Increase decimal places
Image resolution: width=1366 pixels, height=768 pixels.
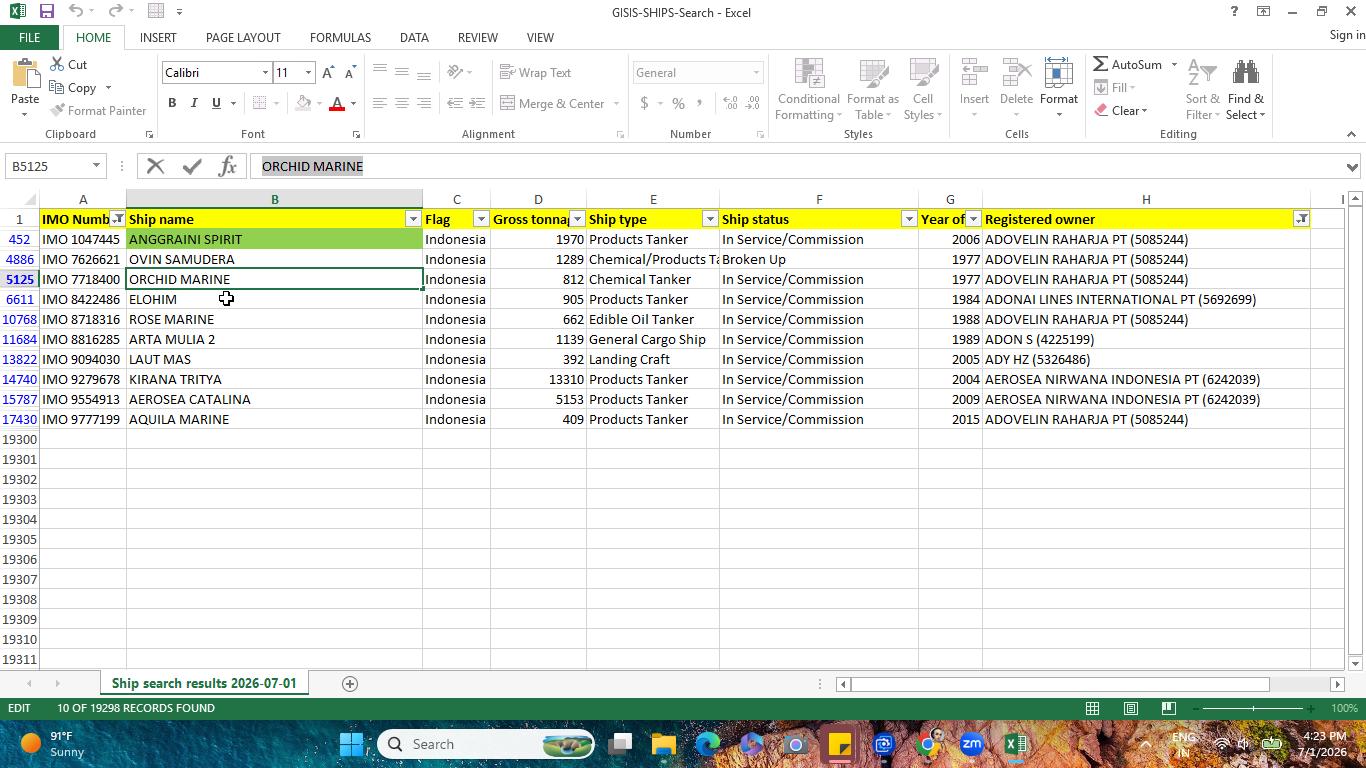coord(730,103)
